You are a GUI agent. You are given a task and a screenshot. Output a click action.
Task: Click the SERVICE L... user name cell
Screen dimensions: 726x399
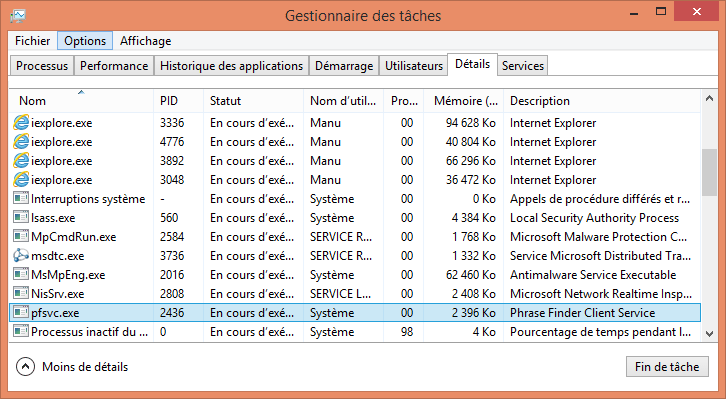[341, 293]
